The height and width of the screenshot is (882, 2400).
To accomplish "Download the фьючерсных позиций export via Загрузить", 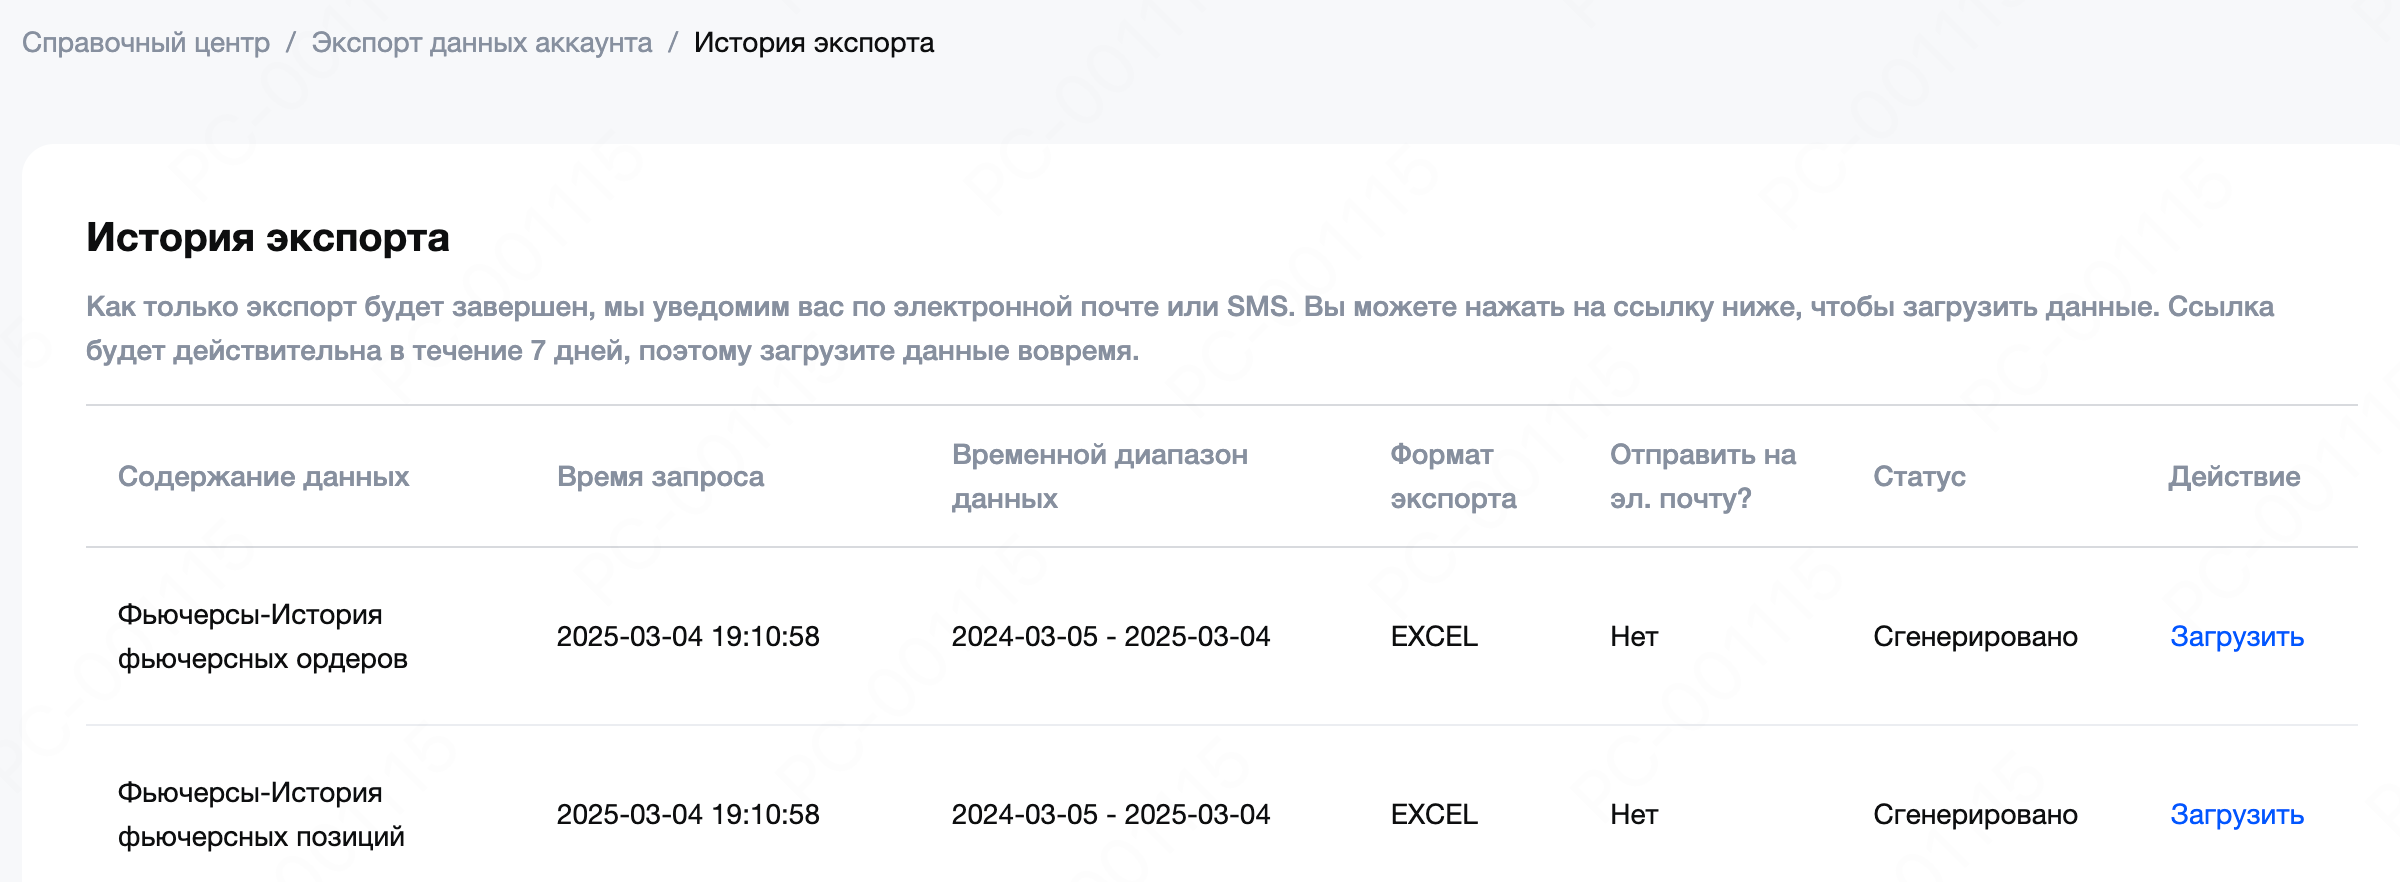I will coord(2237,815).
